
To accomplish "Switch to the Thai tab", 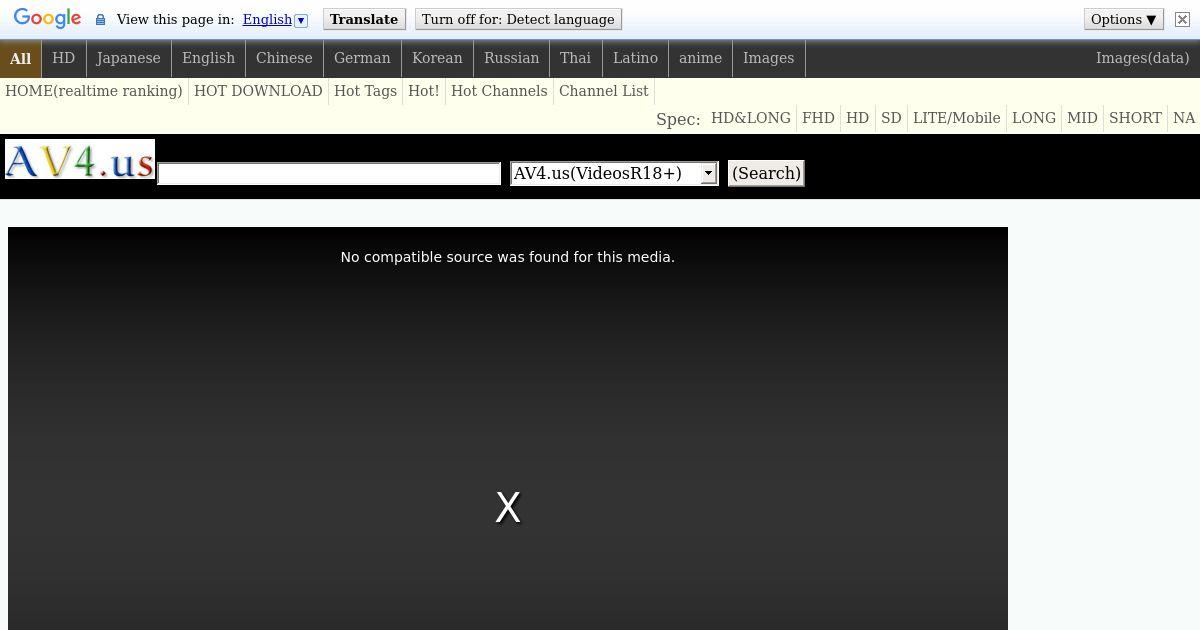I will pos(575,58).
